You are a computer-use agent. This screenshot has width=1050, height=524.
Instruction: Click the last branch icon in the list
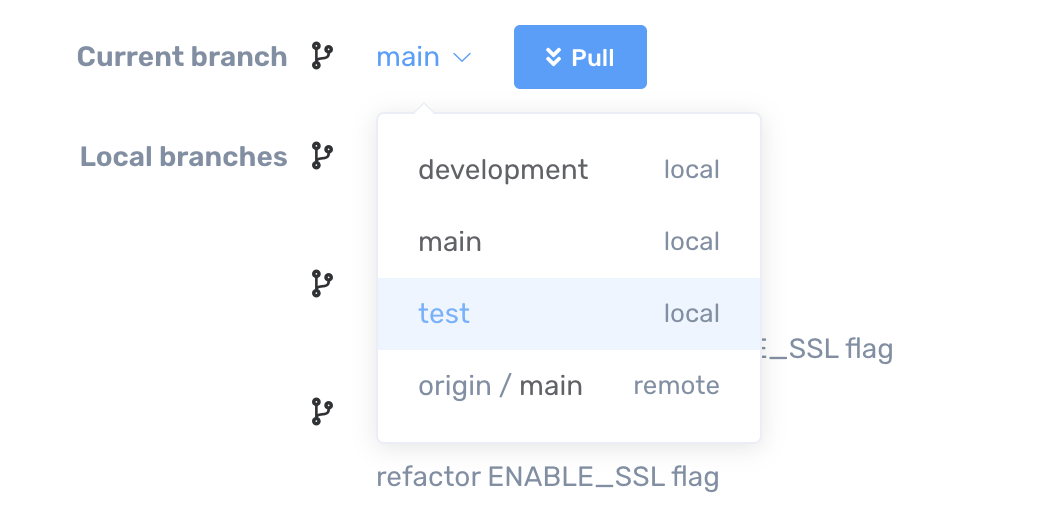click(321, 410)
